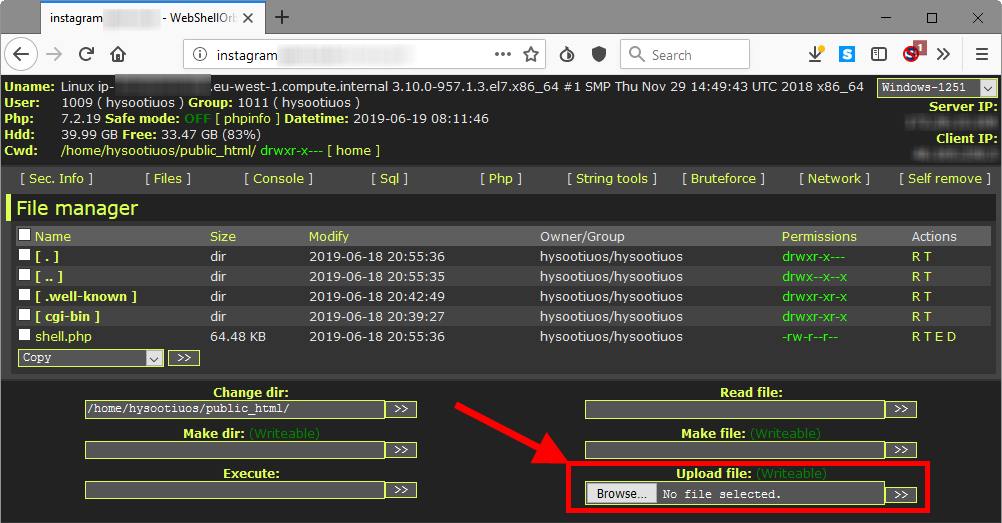
Task: Open a new browser tab
Action: (282, 17)
